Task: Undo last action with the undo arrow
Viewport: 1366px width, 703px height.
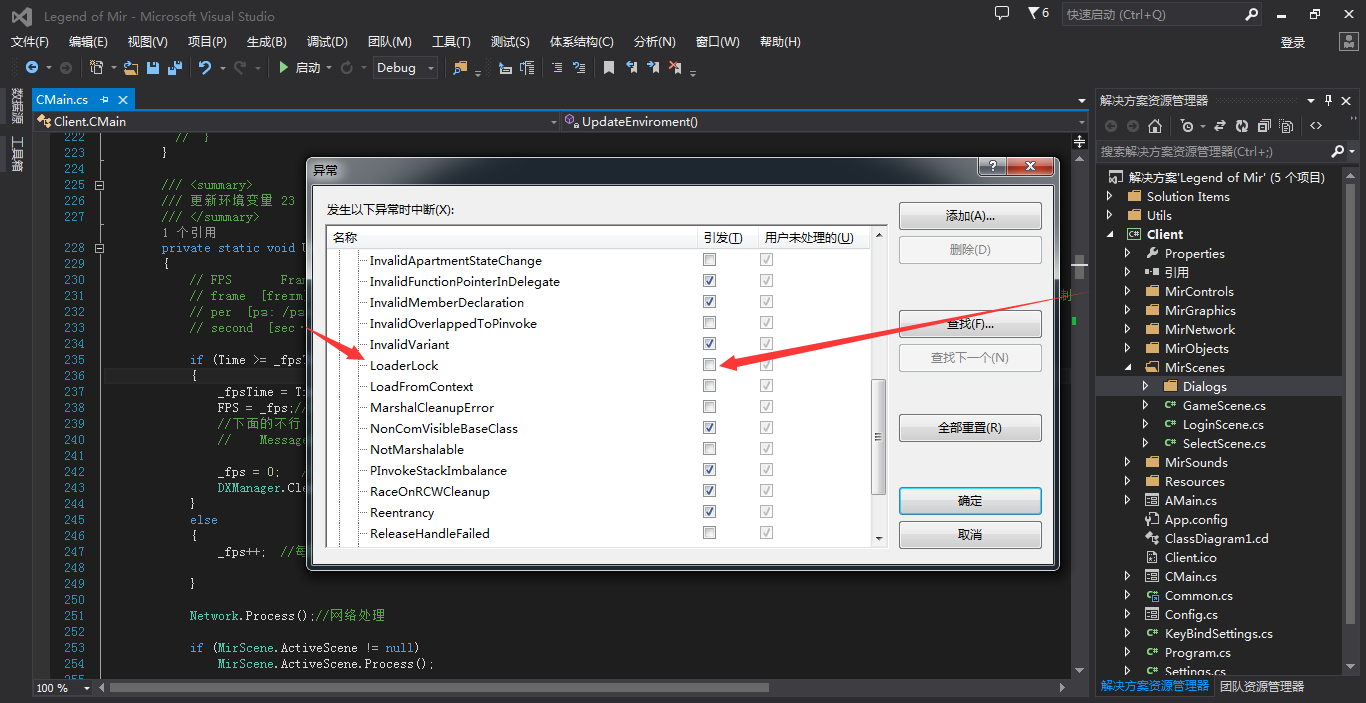Action: pyautogui.click(x=205, y=68)
